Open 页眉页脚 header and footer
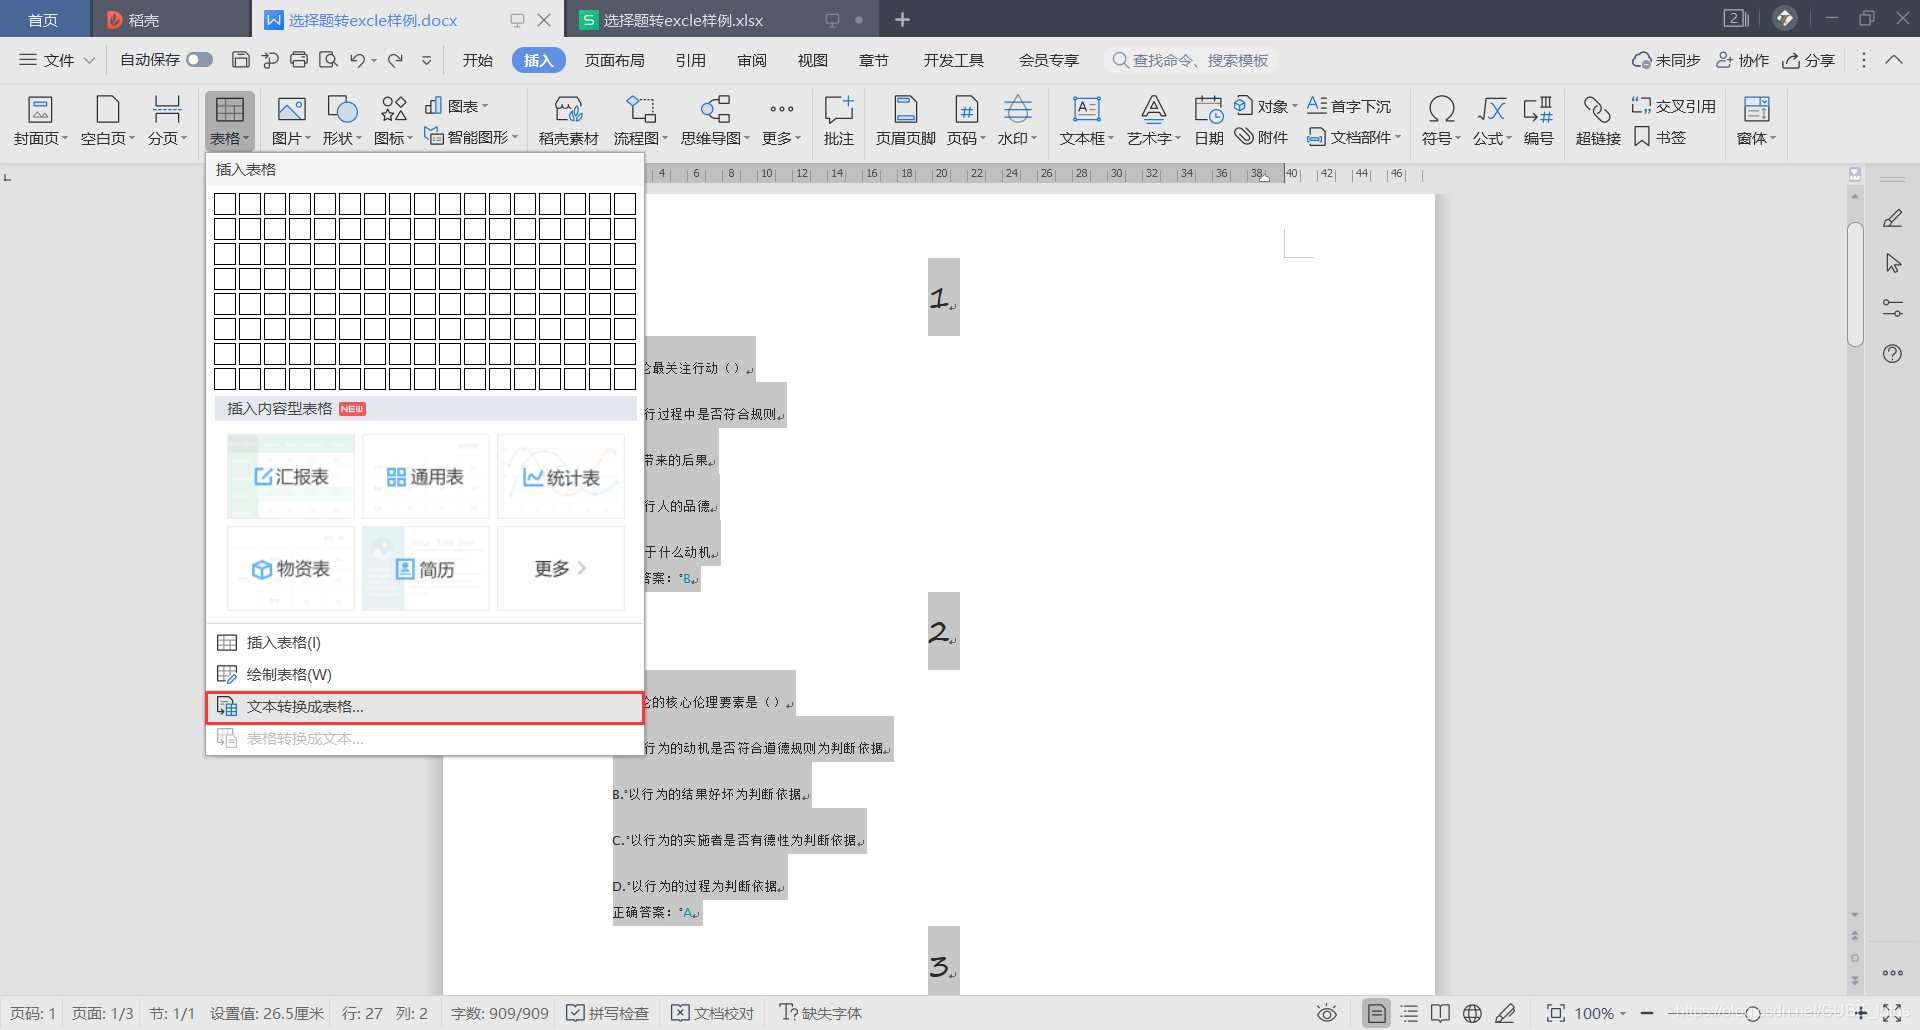 point(906,120)
